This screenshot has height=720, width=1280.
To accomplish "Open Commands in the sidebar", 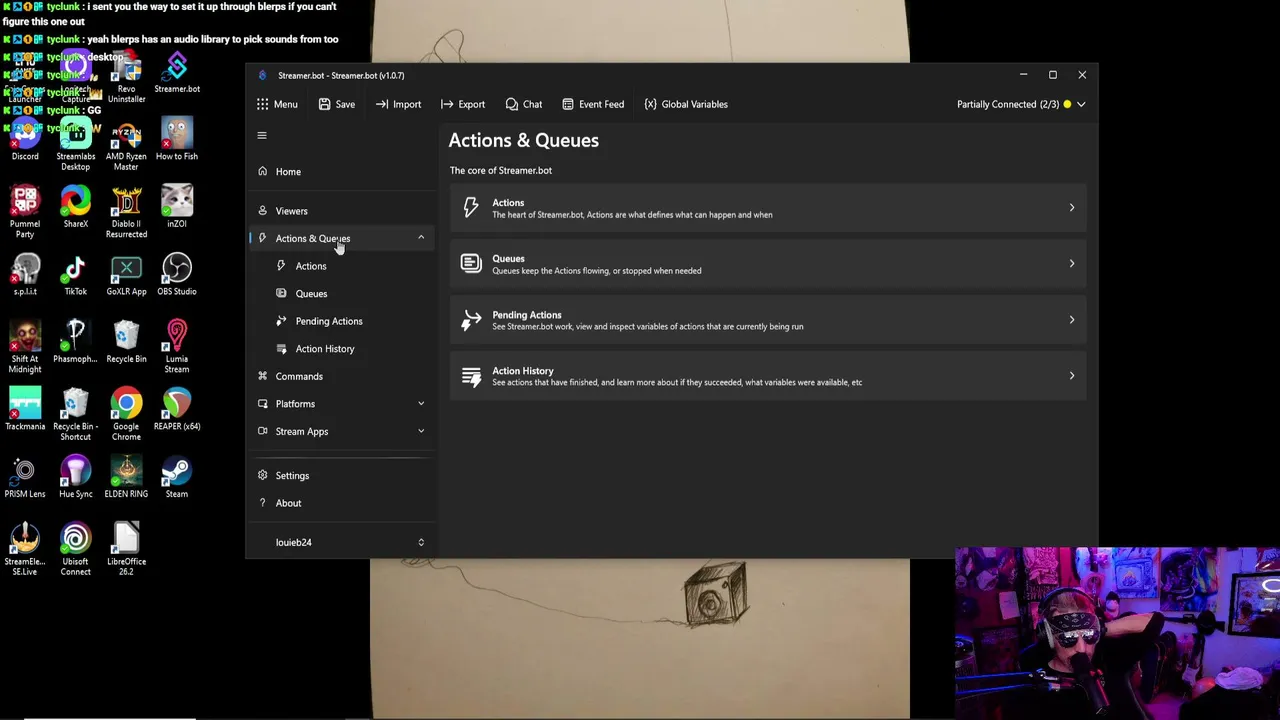I will coord(341,376).
